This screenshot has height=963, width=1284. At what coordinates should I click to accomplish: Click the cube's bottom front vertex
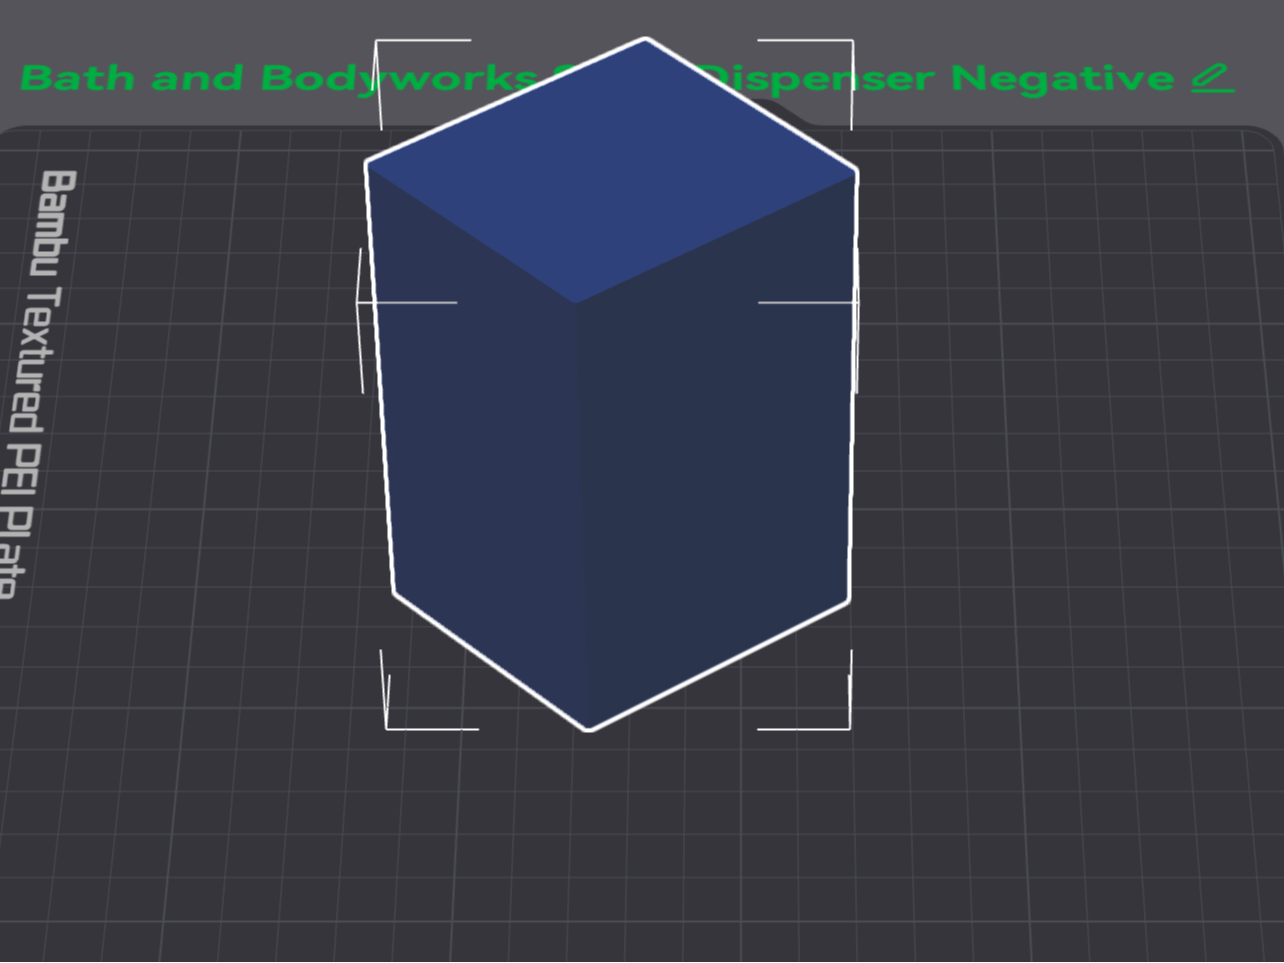point(590,728)
